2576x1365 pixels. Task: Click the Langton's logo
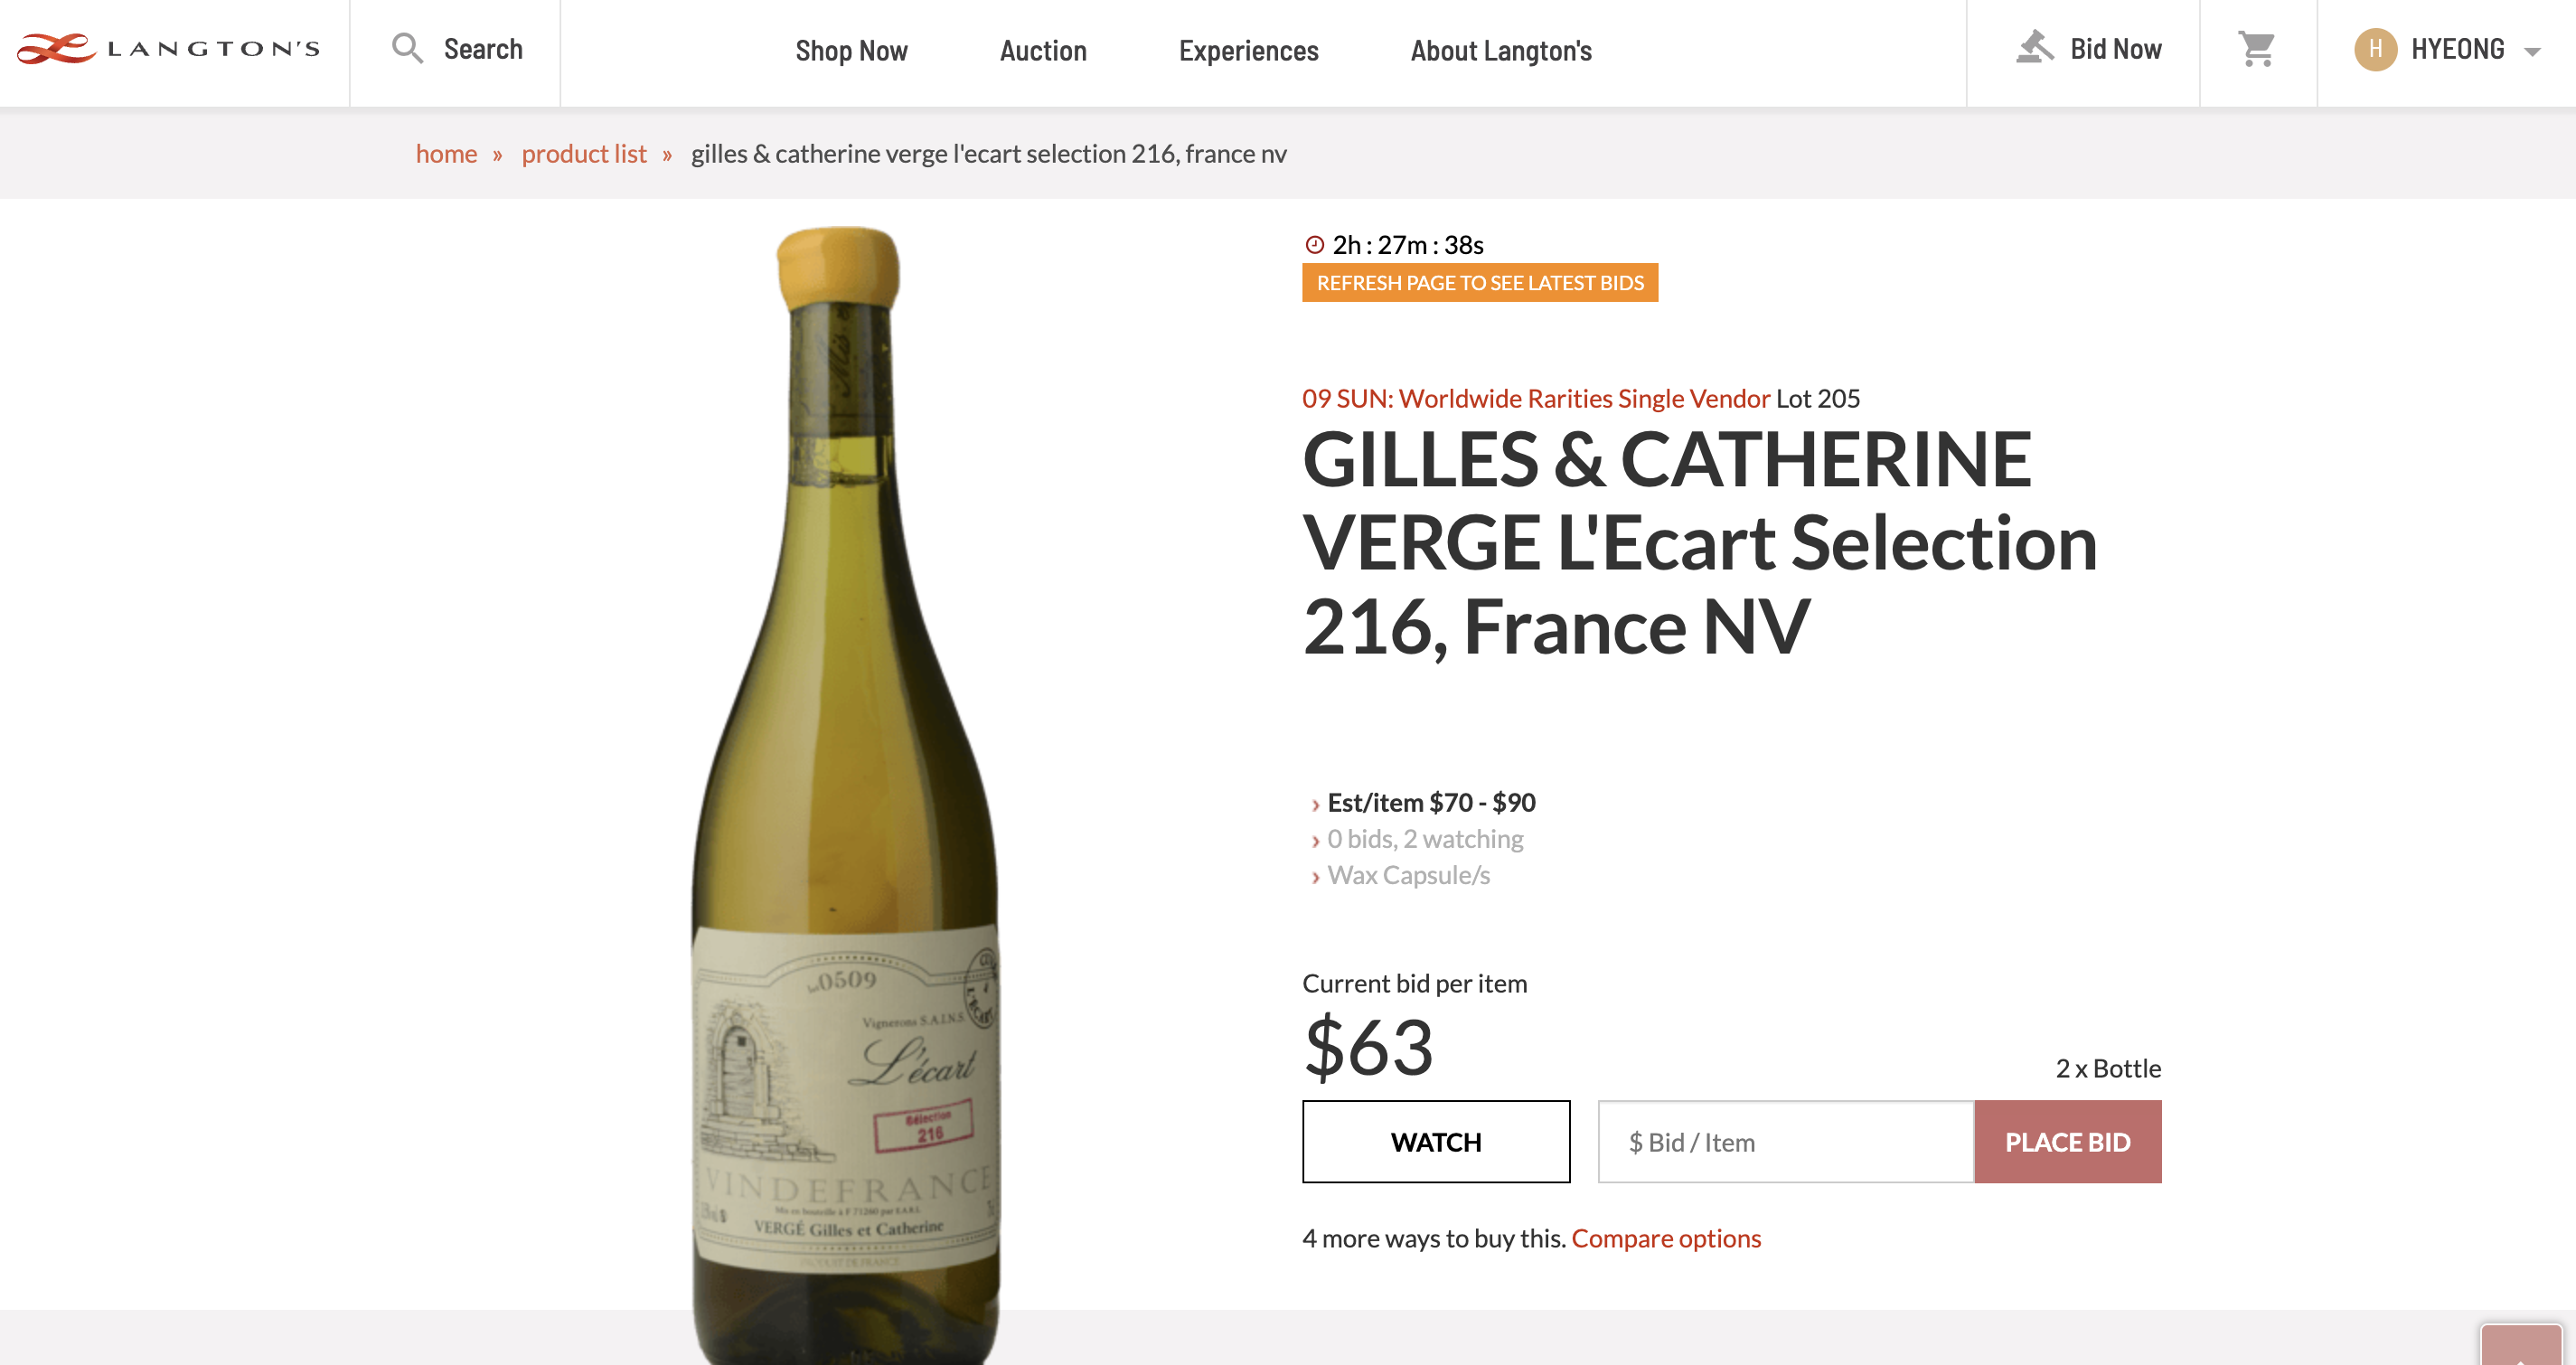tap(168, 48)
